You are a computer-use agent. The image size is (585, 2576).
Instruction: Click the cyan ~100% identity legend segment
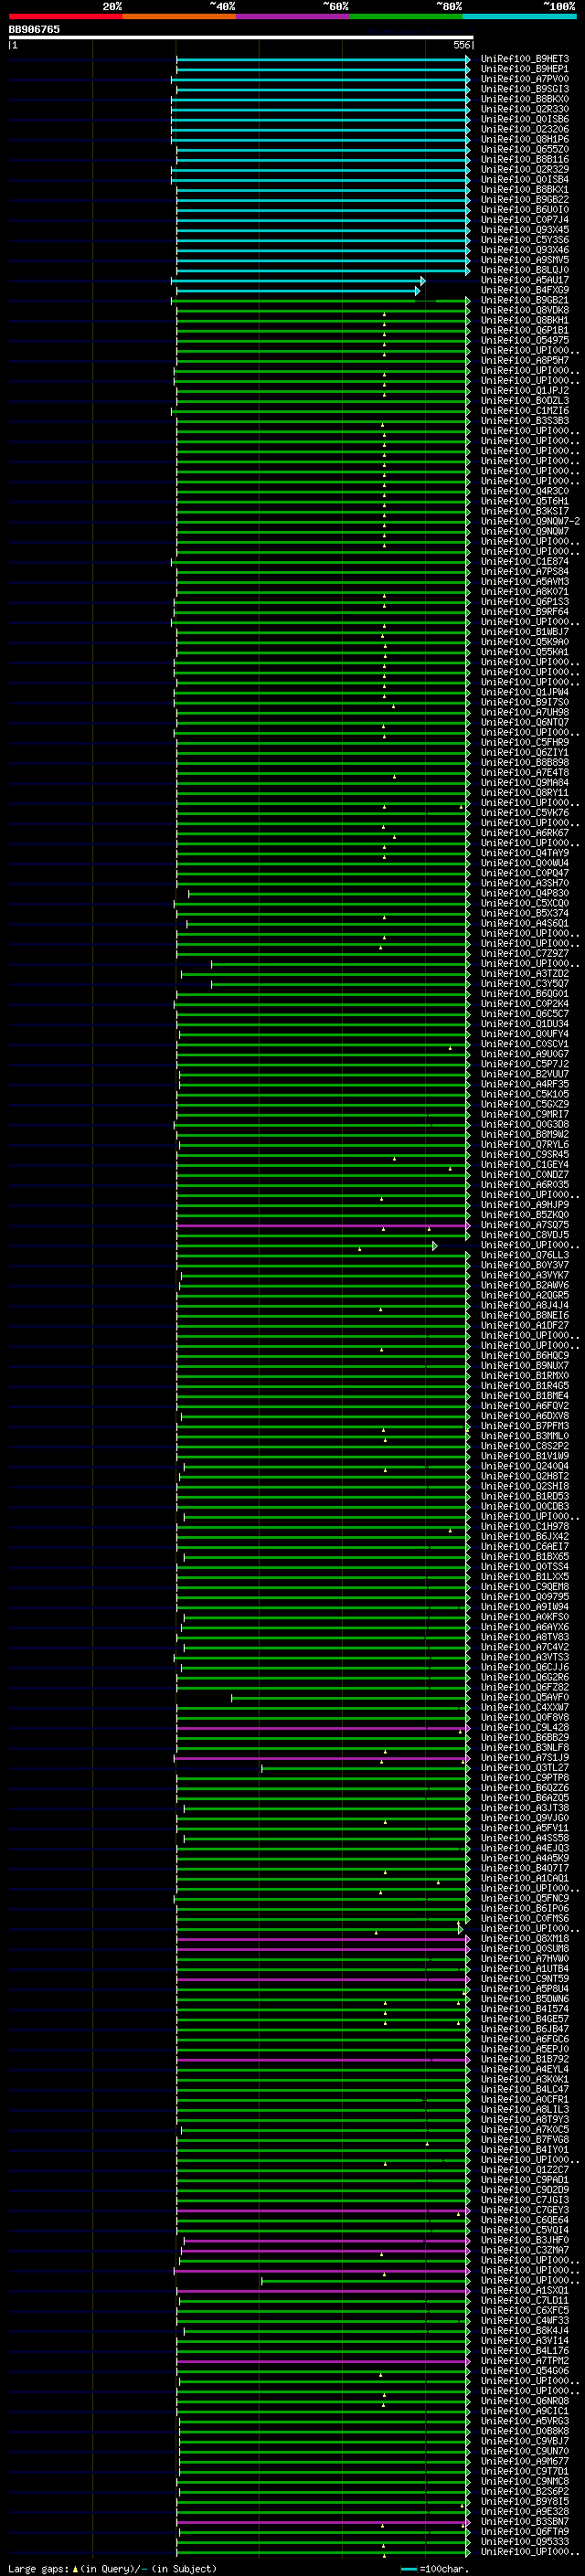(x=519, y=16)
